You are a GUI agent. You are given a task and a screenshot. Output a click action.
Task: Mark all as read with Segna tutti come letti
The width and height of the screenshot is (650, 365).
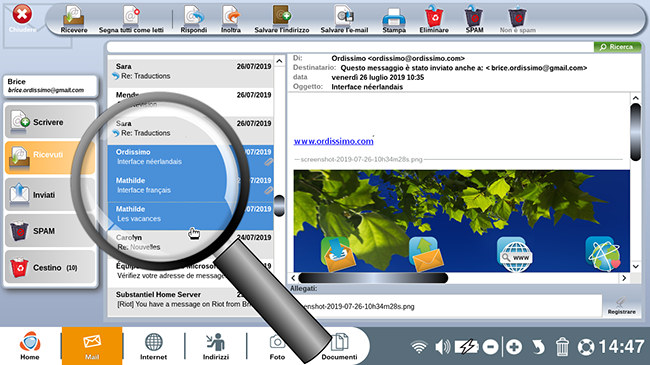(x=131, y=19)
